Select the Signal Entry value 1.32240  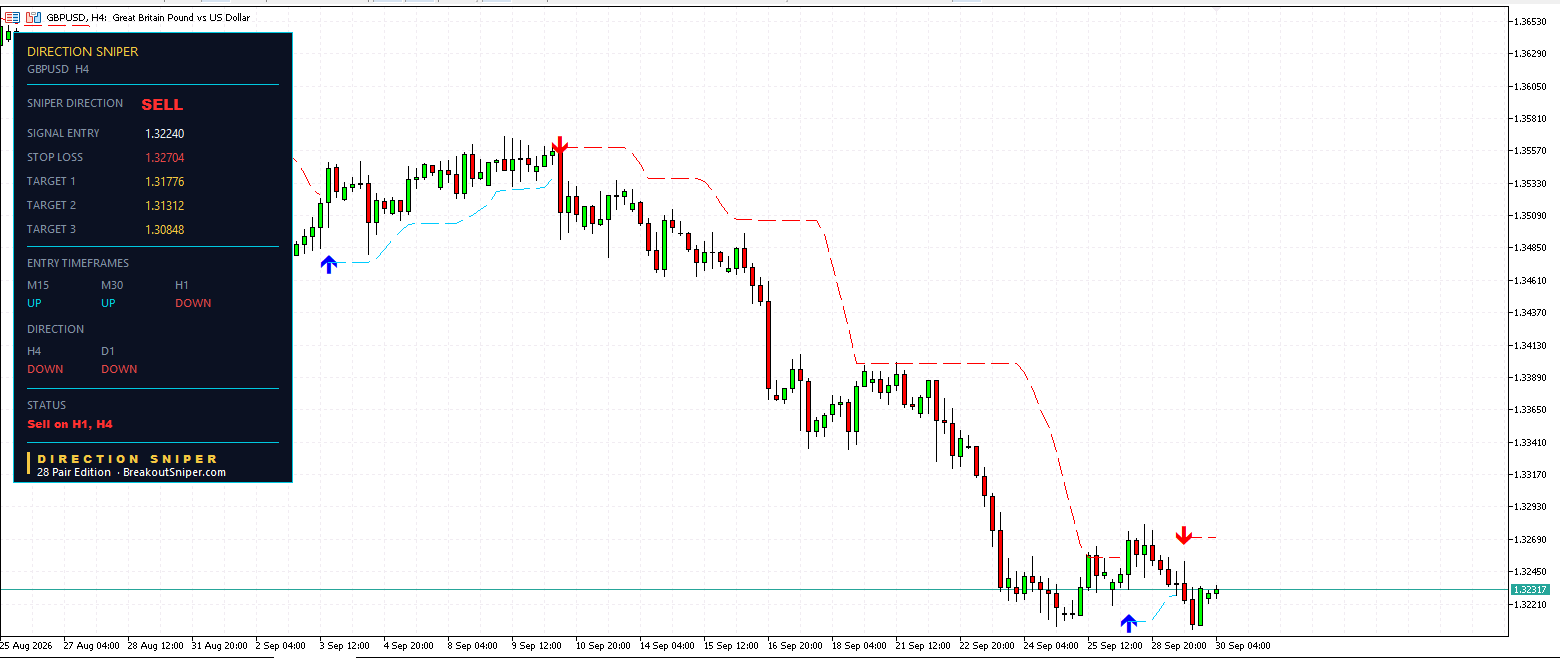pyautogui.click(x=165, y=133)
